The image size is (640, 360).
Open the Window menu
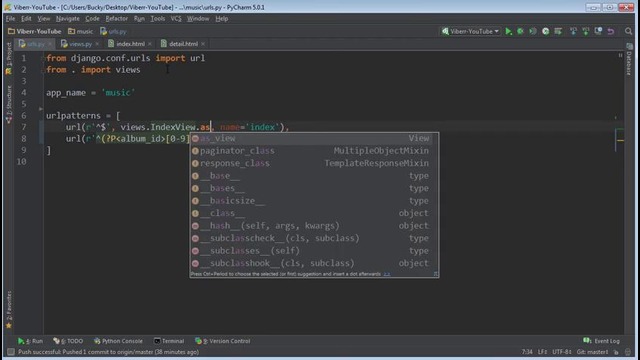198,19
